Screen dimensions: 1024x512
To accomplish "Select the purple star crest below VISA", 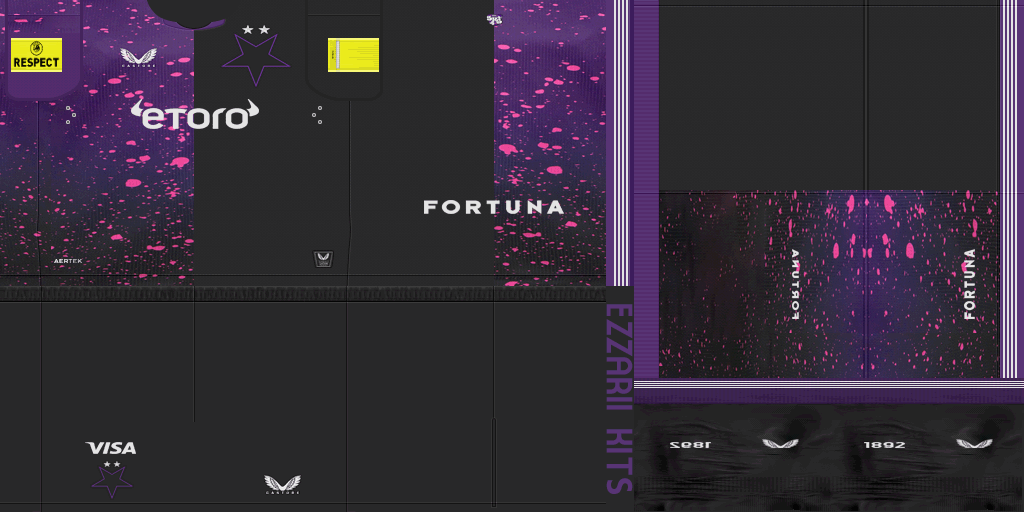I will click(111, 480).
